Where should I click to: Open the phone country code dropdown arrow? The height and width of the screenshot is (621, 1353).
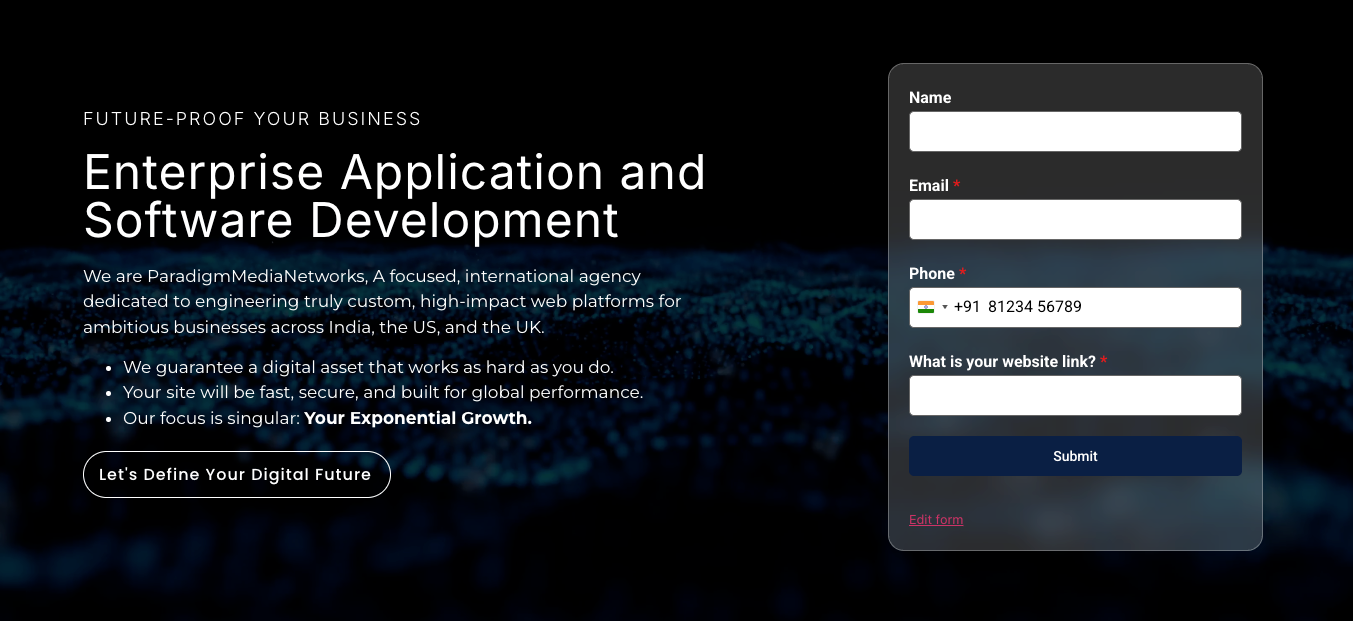point(945,307)
